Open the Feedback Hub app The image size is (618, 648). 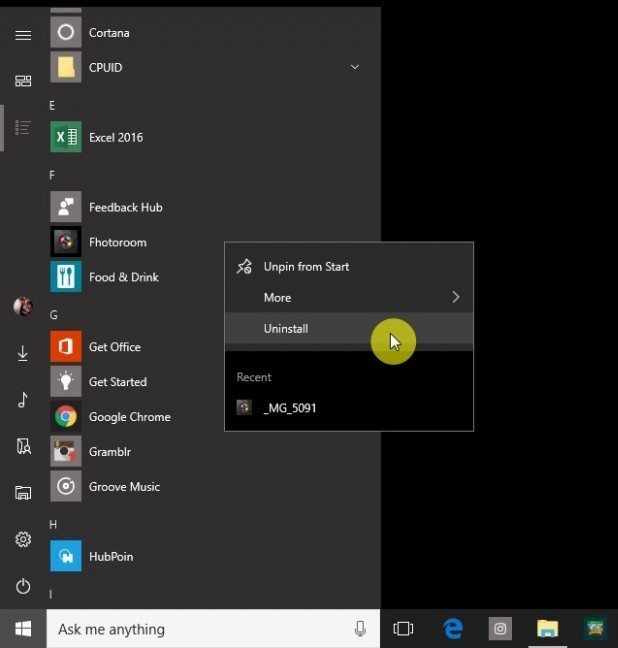tap(125, 207)
